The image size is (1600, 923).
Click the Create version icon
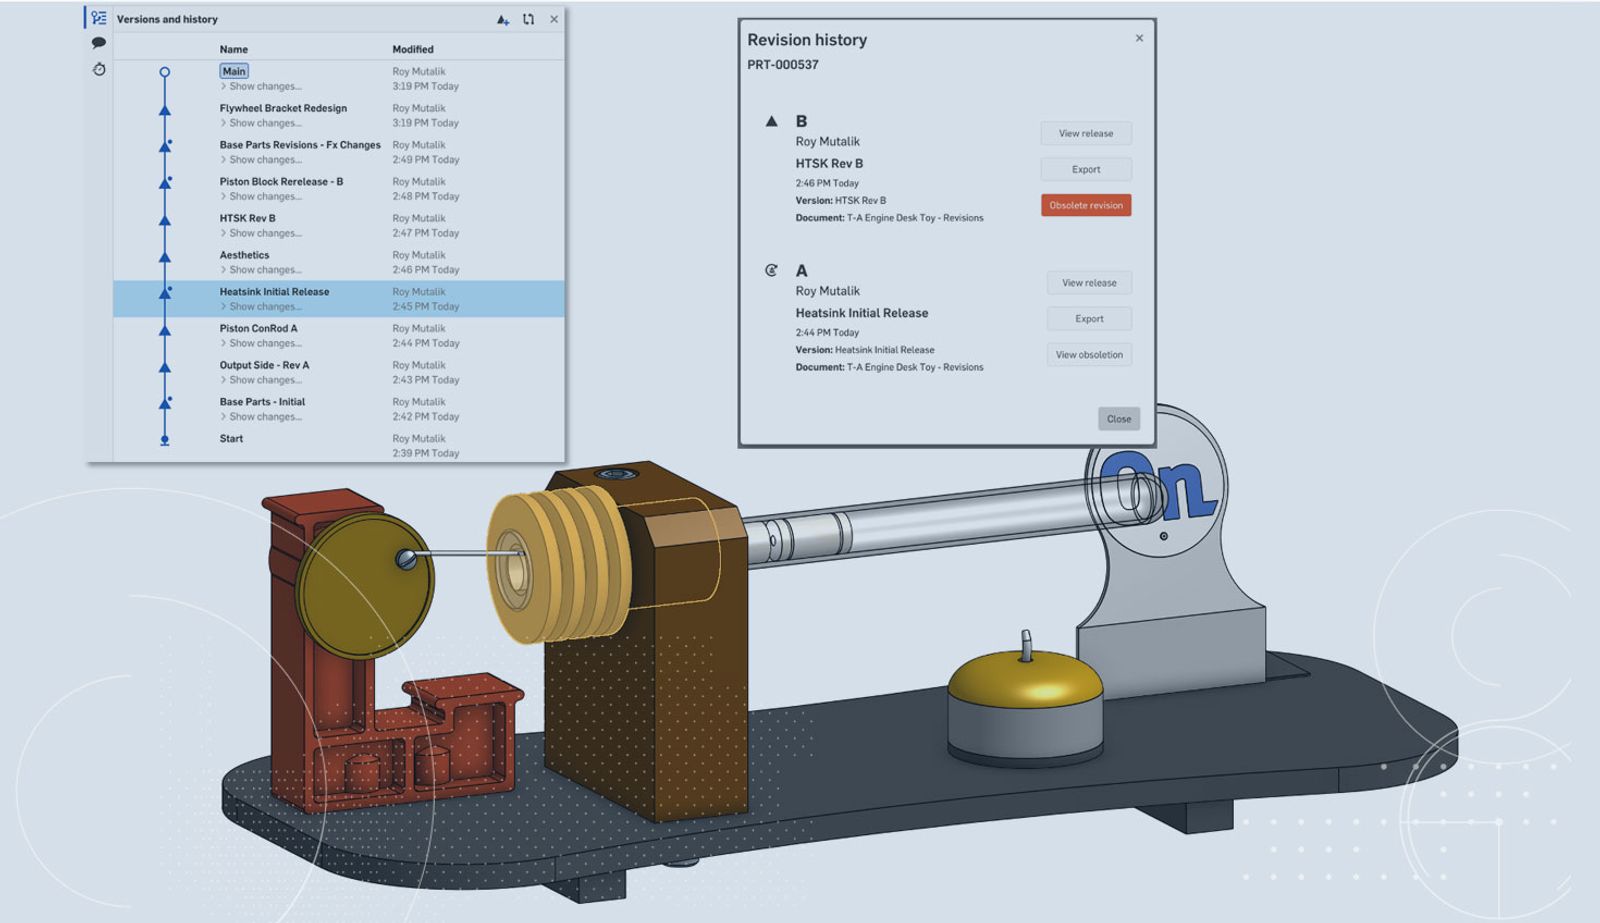click(502, 20)
